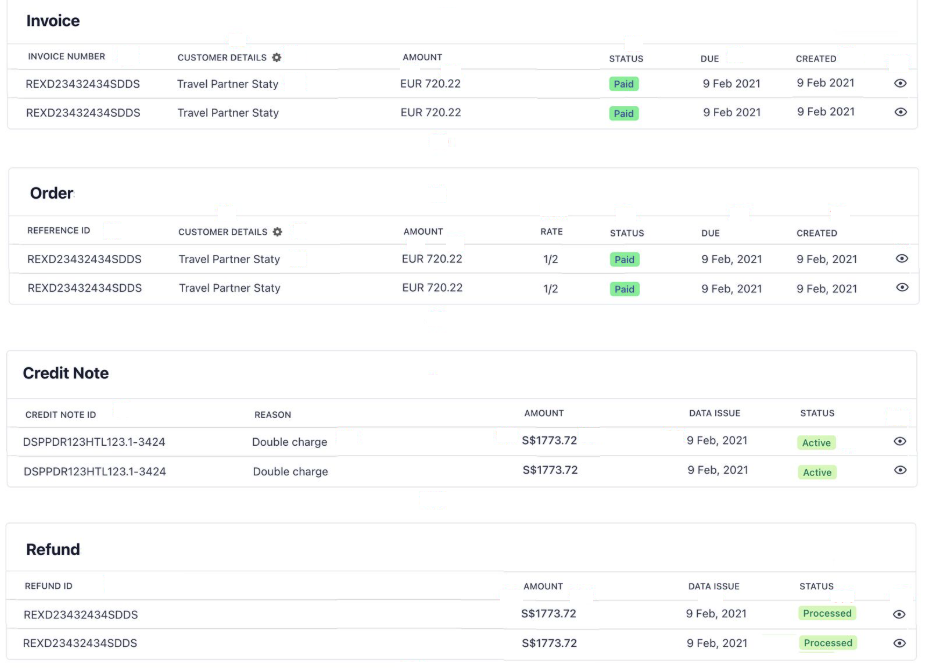
Task: View the second Refund entry using the eye icon
Action: (x=899, y=643)
